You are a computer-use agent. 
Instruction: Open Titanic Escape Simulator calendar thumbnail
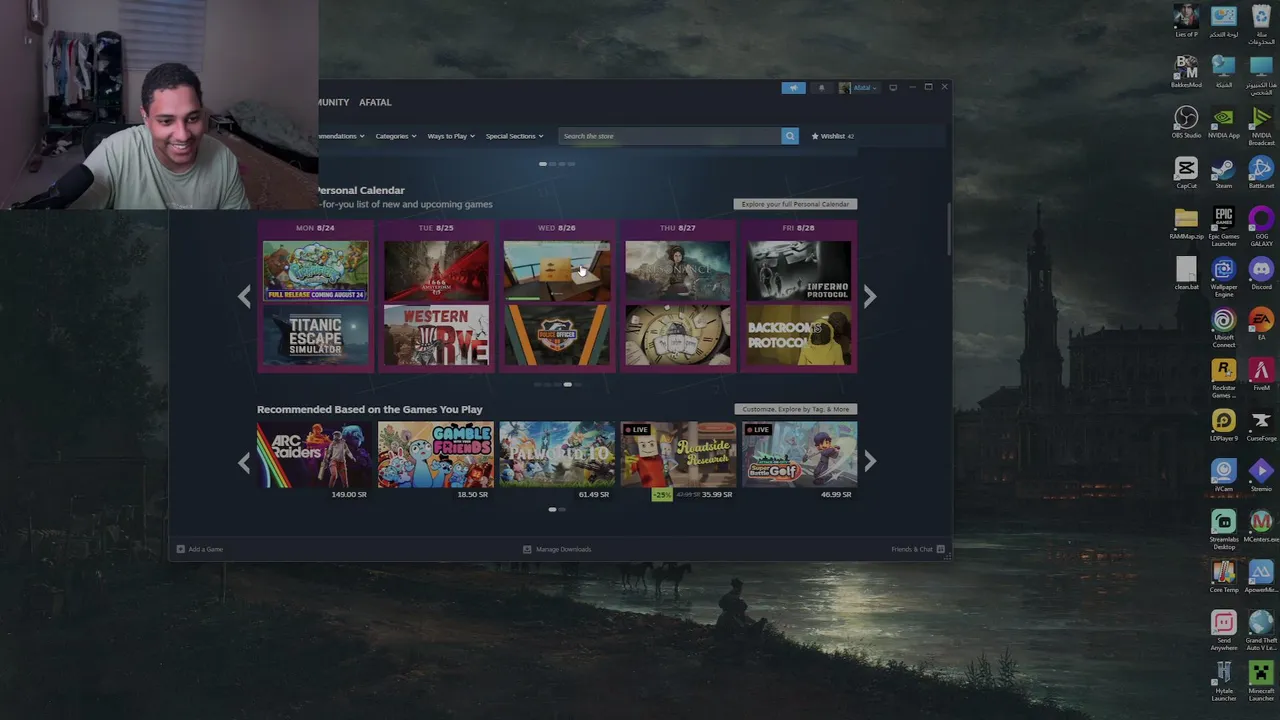pos(315,336)
